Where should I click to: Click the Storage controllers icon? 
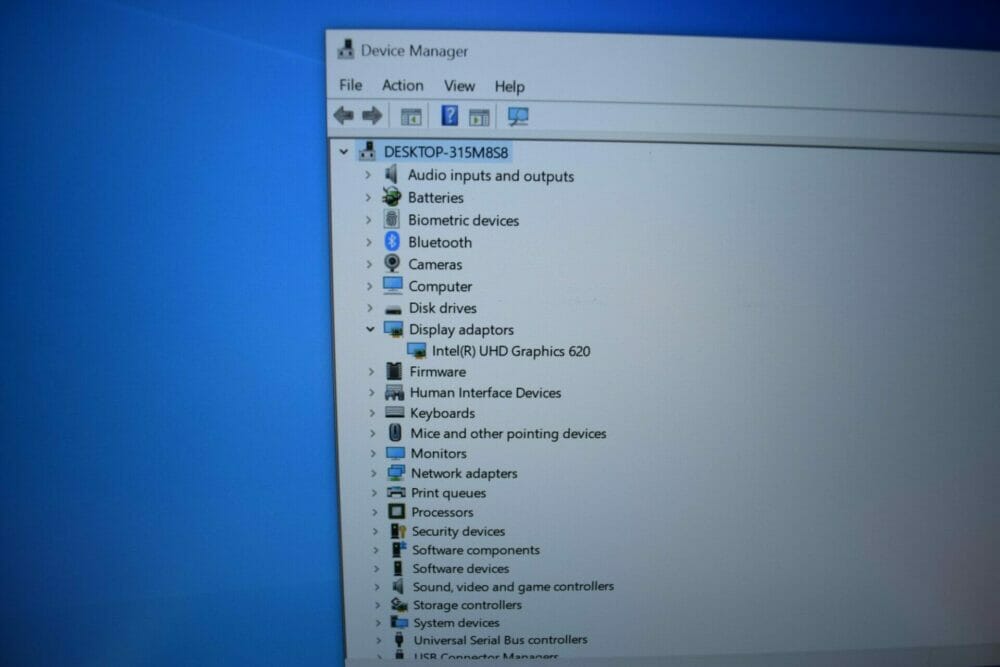[399, 604]
